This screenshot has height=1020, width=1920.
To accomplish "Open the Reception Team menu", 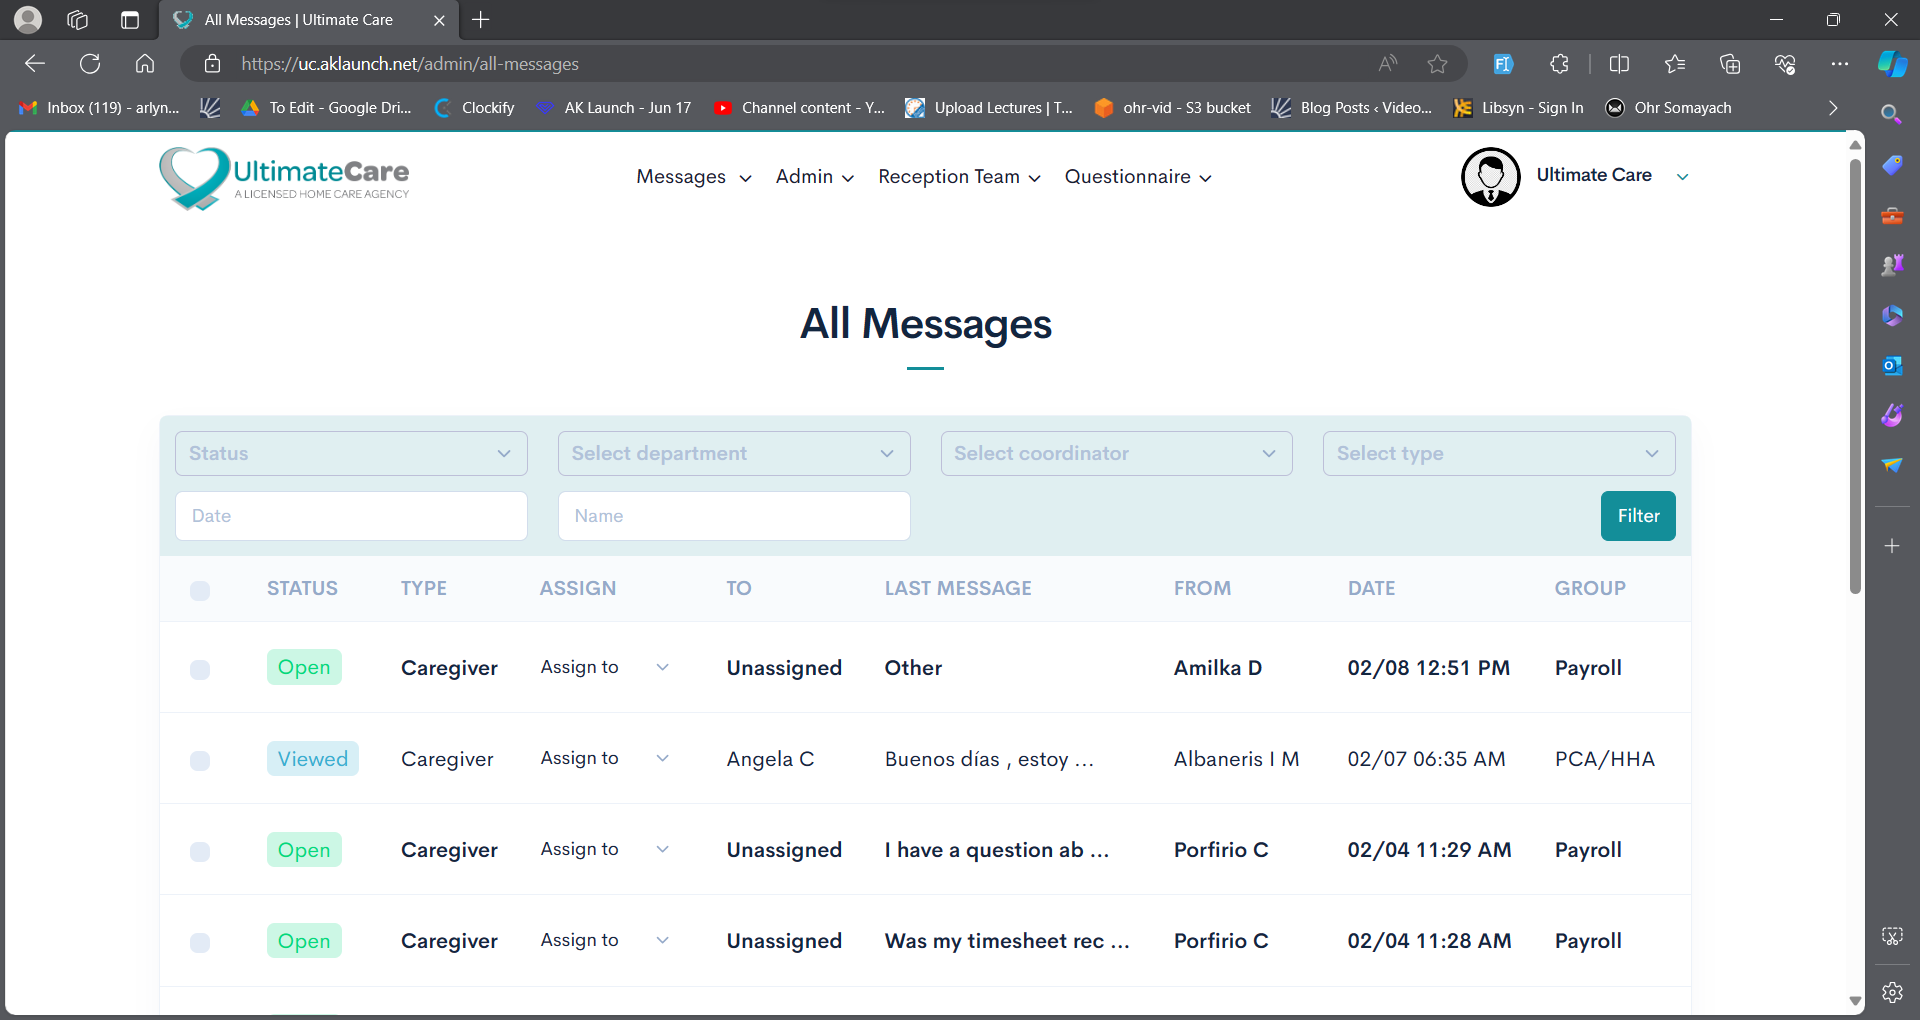I will [x=959, y=177].
